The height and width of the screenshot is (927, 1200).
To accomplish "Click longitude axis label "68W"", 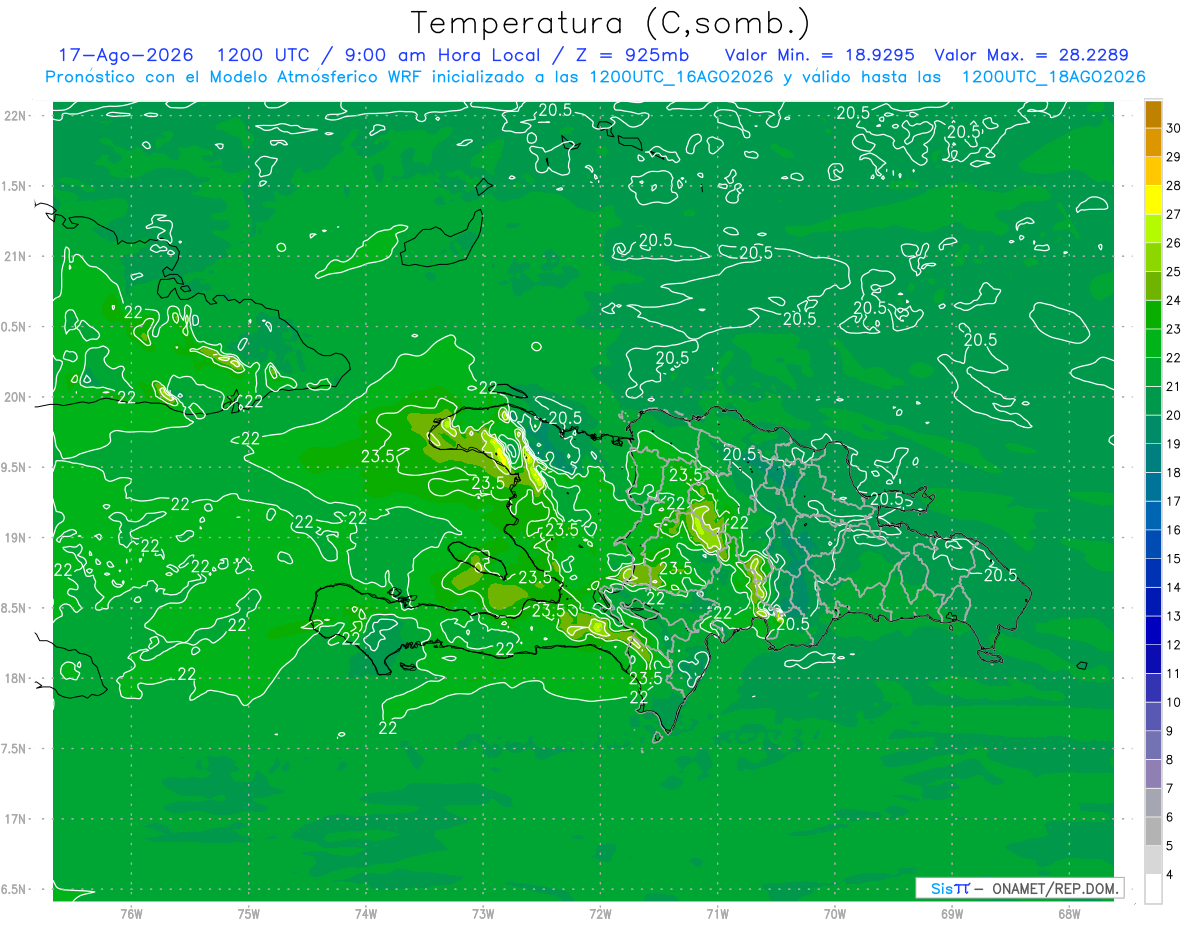I will 1069,914.
